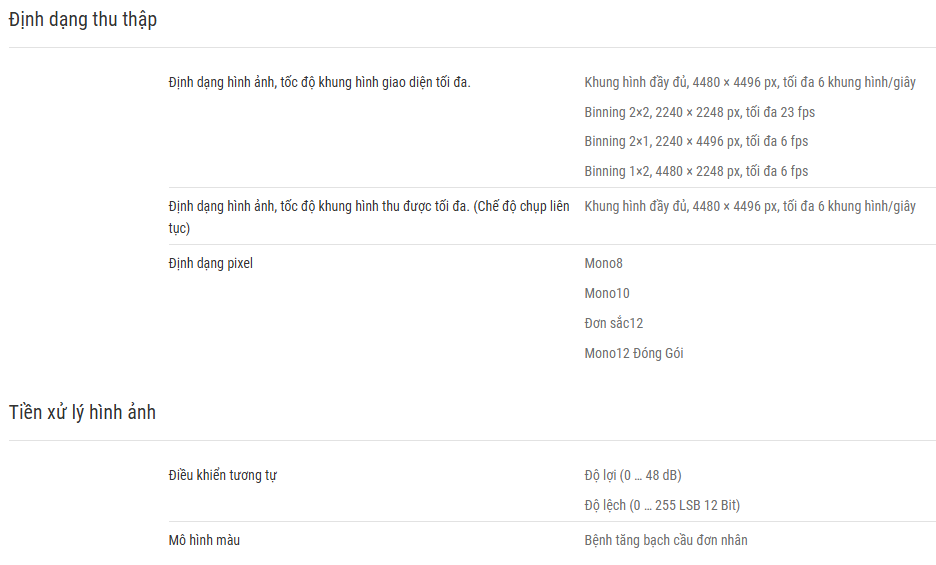Click the 'Điều khiển tương tự' row label

(x=223, y=475)
